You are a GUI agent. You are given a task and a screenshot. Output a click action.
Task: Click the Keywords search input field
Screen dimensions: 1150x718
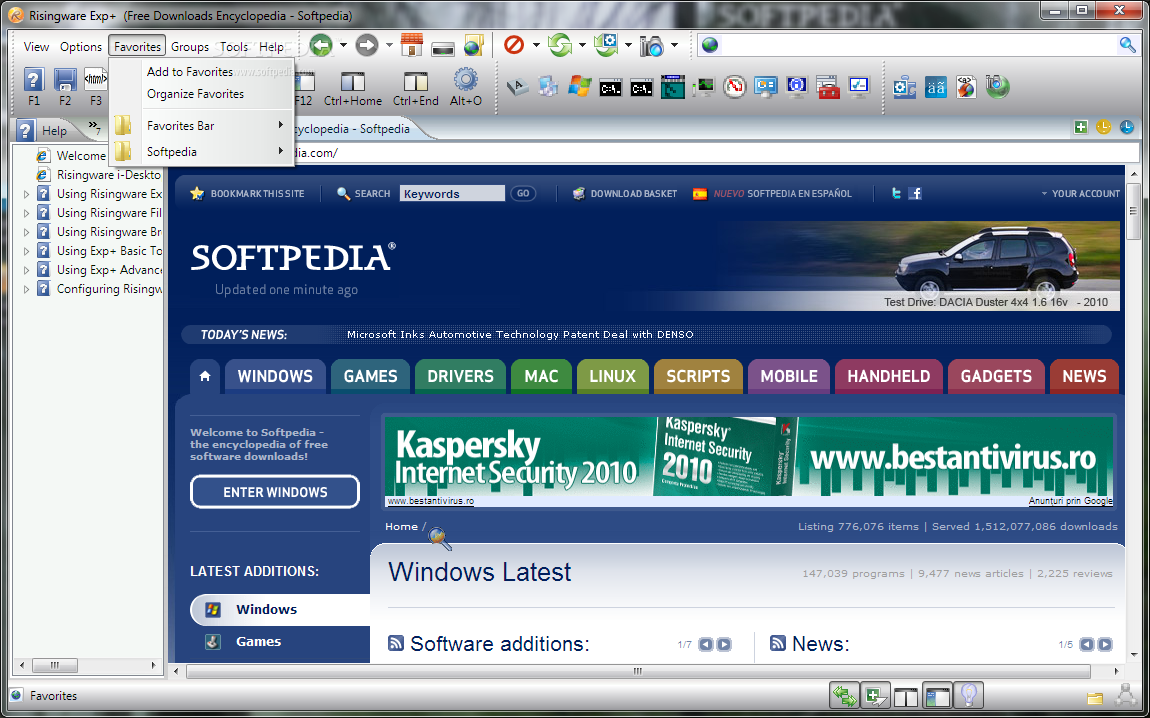pos(453,194)
